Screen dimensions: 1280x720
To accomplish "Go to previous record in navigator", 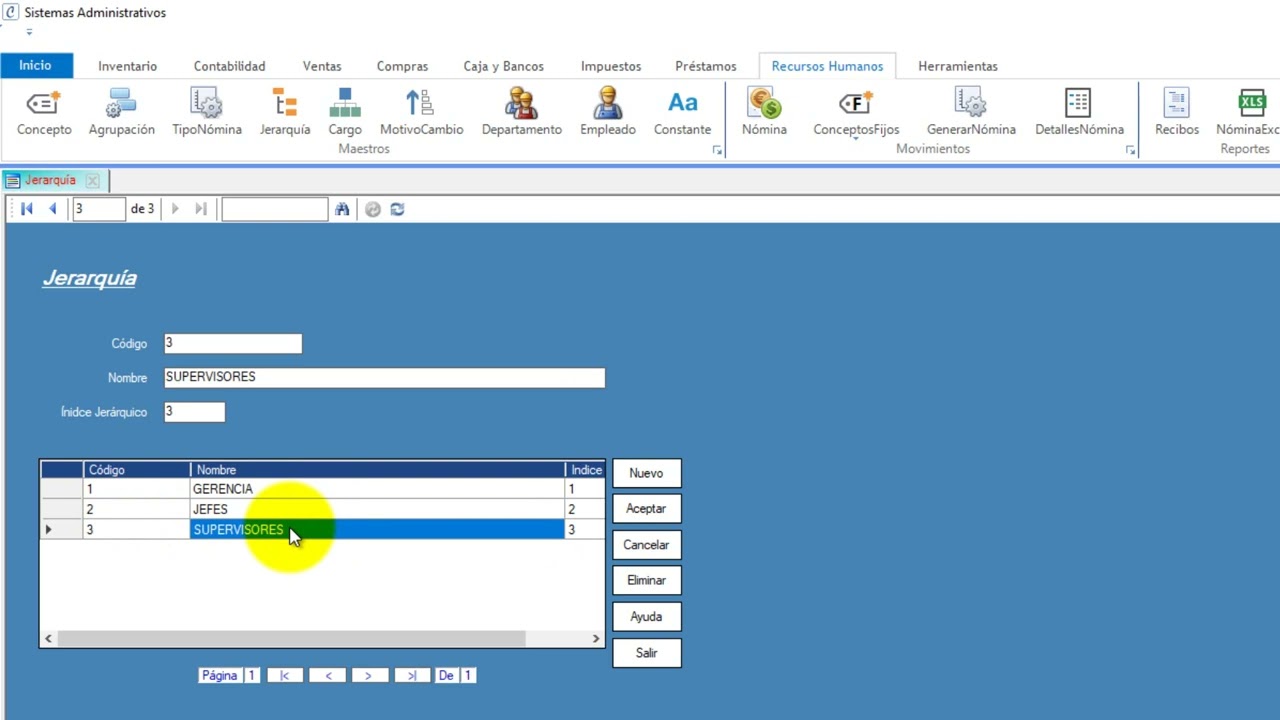I will [52, 209].
